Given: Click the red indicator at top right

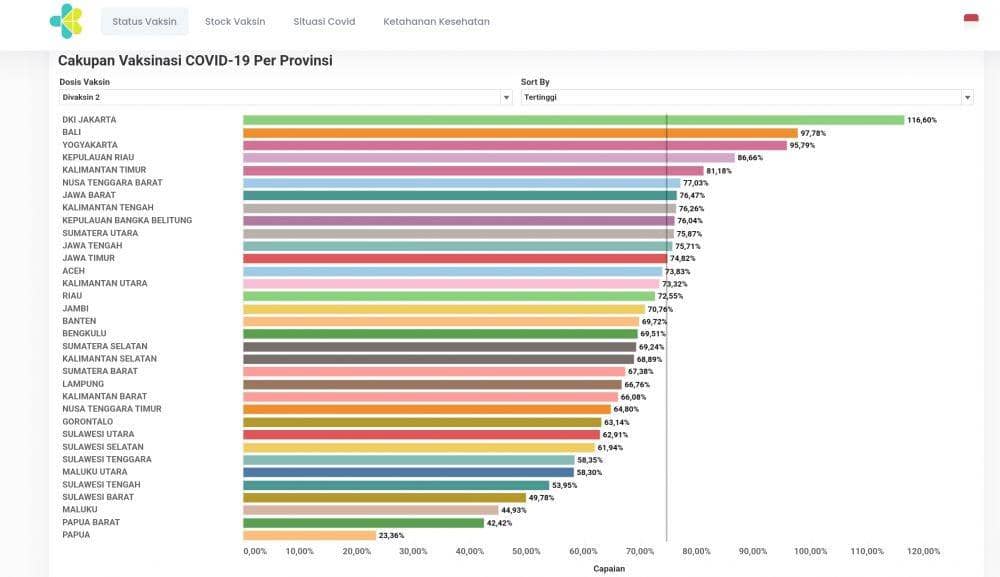Looking at the screenshot, I should point(968,18).
